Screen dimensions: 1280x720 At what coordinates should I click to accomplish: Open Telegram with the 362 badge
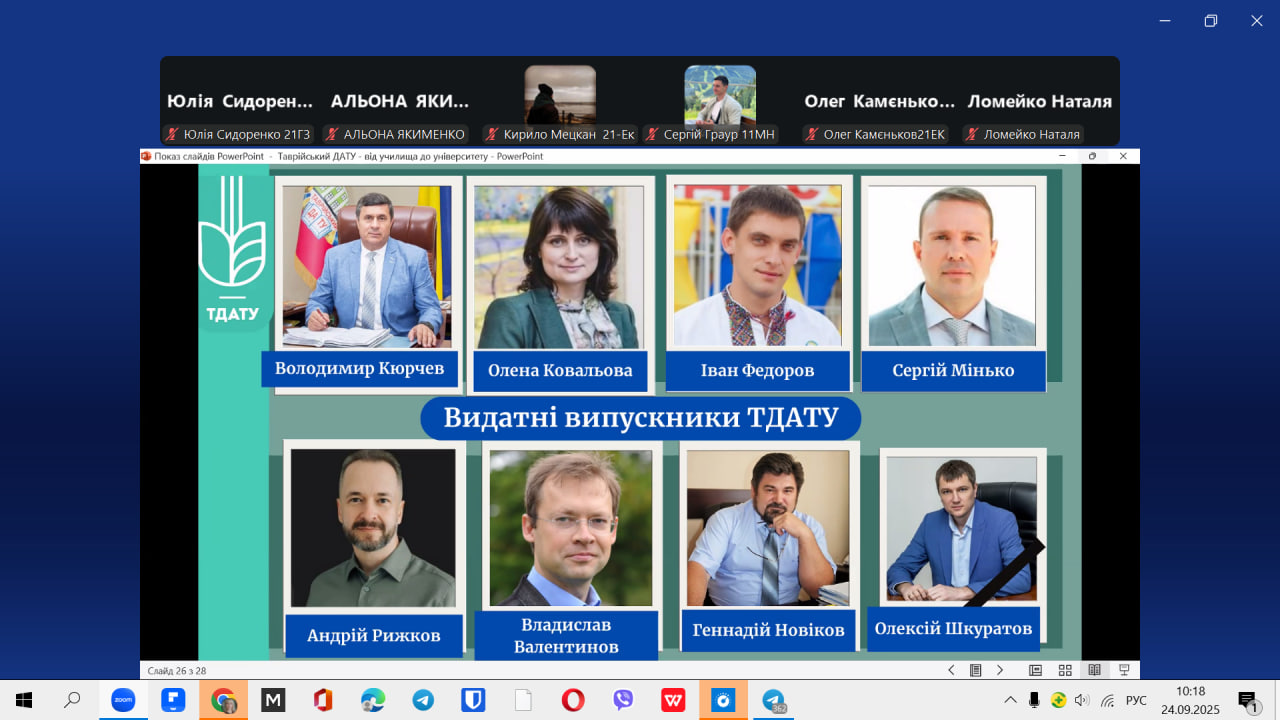[773, 700]
